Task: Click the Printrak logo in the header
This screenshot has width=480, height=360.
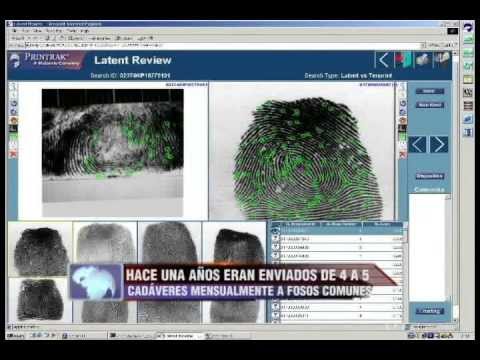Action: [x=47, y=60]
